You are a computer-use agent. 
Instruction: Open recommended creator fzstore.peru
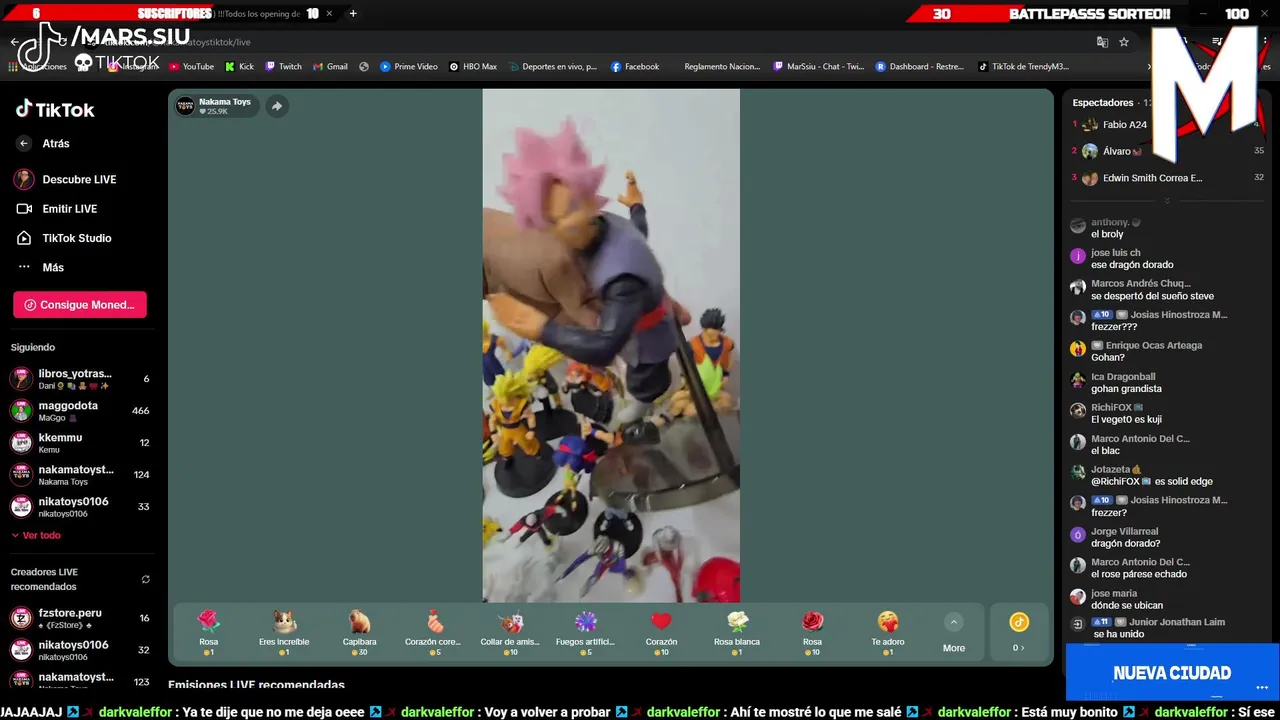[80, 618]
